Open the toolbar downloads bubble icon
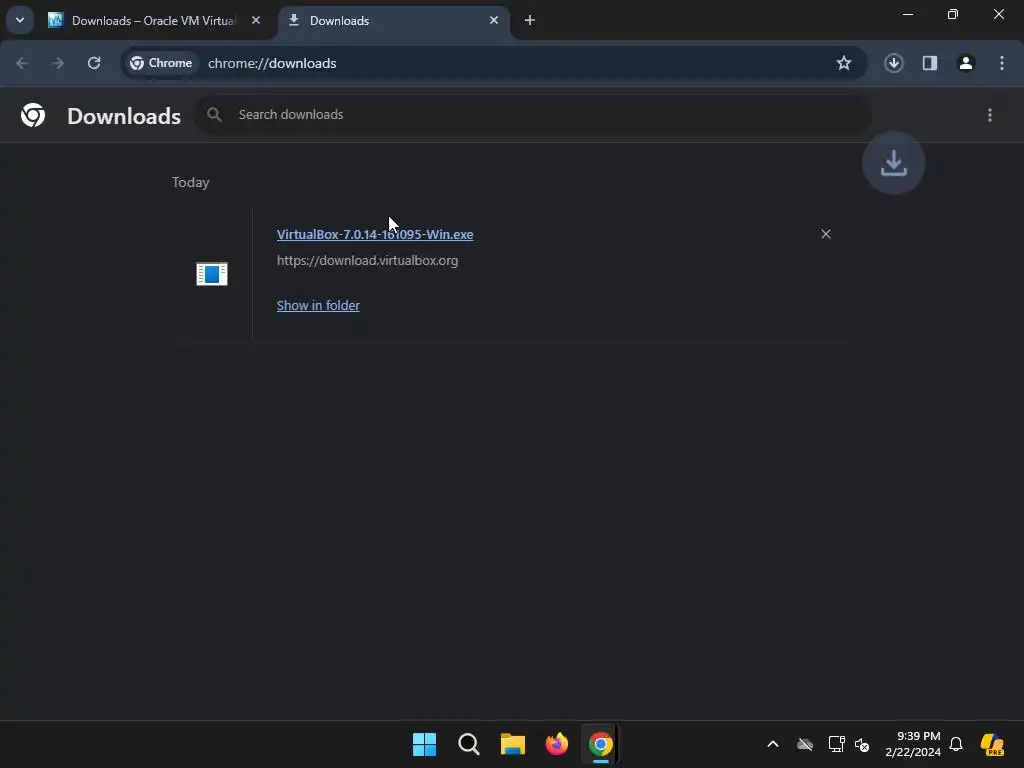Image resolution: width=1024 pixels, height=768 pixels. tap(894, 63)
